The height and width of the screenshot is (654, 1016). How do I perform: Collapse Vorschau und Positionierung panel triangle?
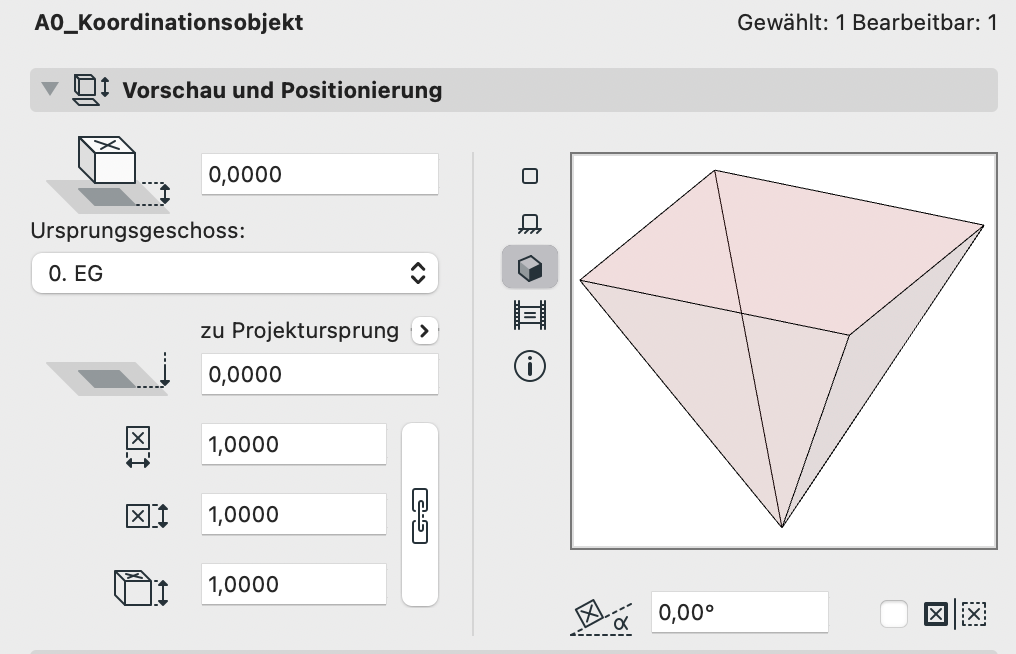pyautogui.click(x=50, y=89)
